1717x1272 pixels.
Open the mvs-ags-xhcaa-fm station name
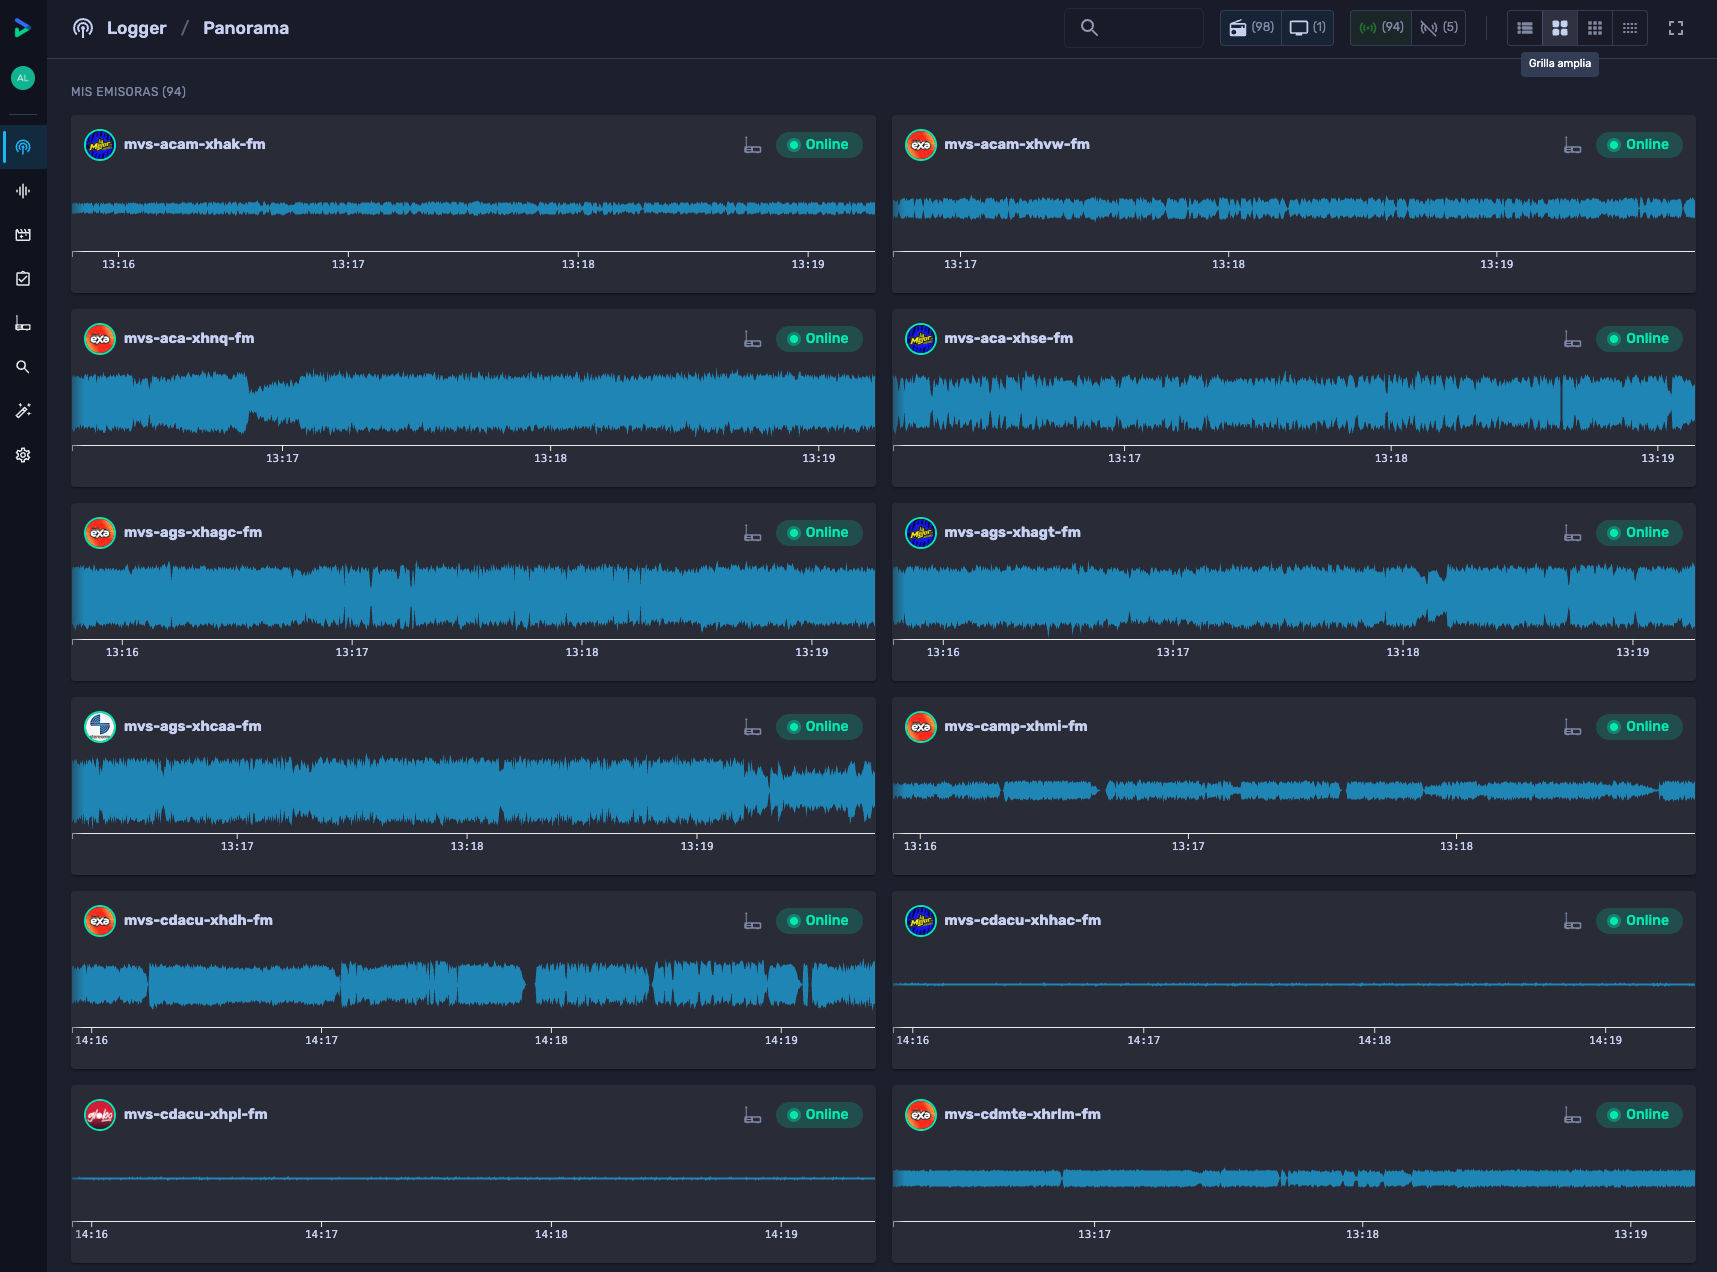193,726
